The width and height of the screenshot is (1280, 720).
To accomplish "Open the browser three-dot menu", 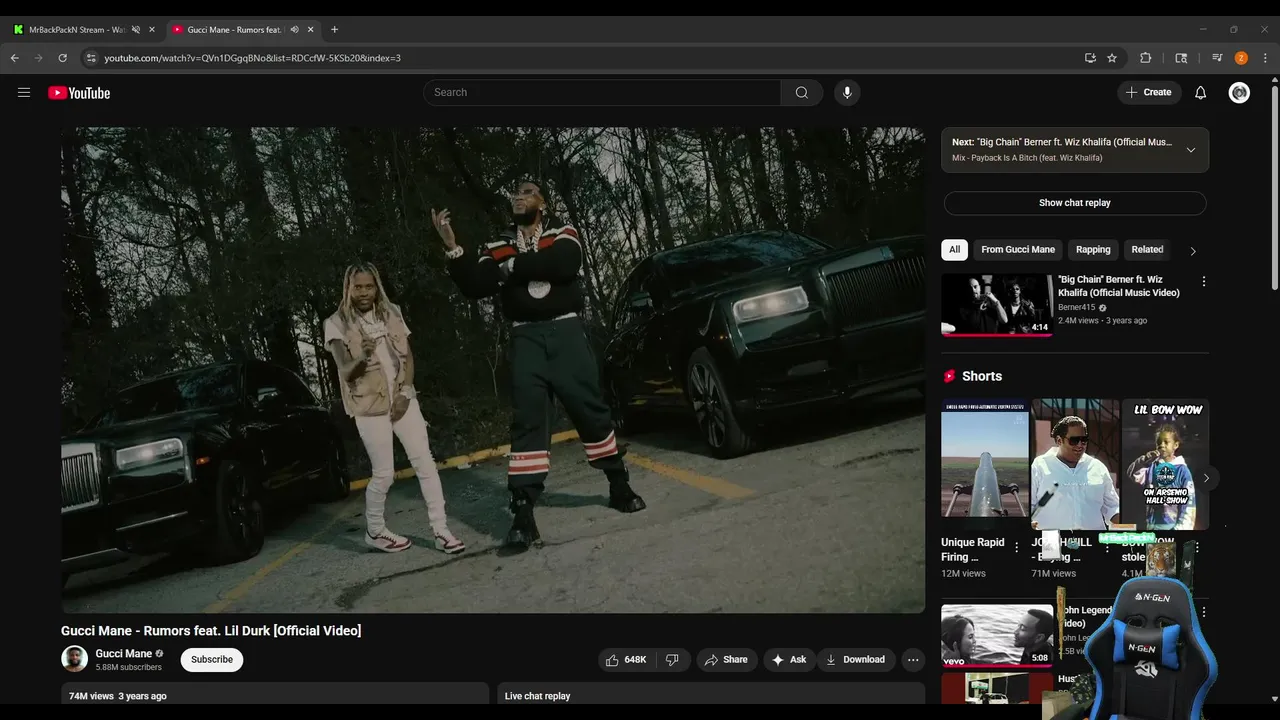I will 1265,58.
